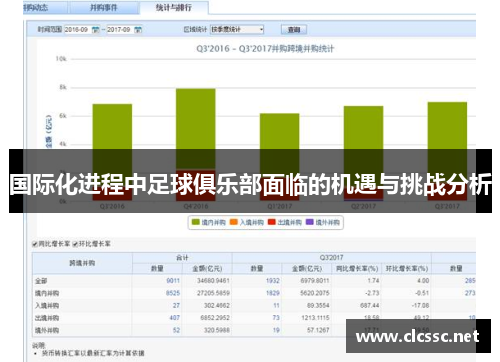Image resolution: width=500 pixels, height=362 pixels.
Task: Toggle the 境外并购 purple legend swatch
Action: coord(310,222)
